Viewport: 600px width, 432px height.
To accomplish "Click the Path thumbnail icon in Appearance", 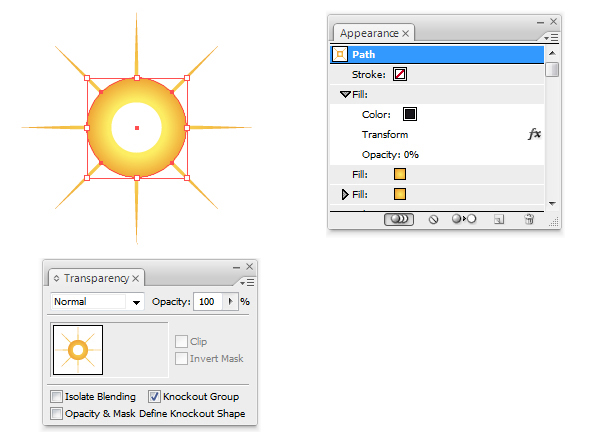I will click(x=339, y=54).
